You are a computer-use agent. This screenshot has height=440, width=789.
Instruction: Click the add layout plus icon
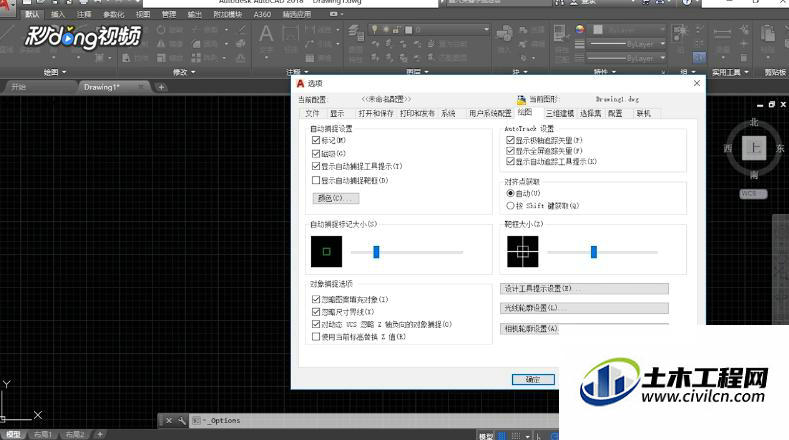click(x=100, y=434)
